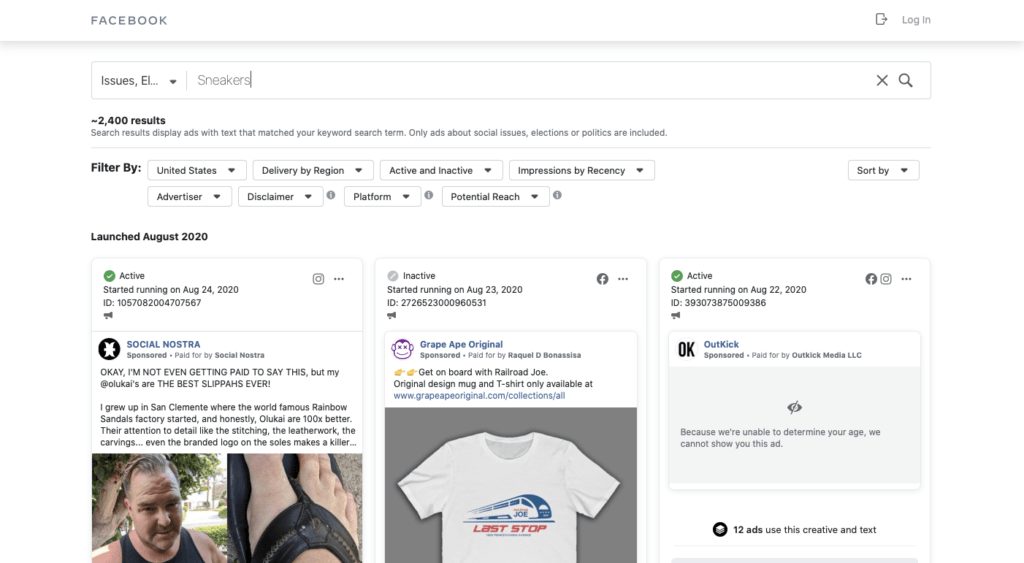Click the megaphone icon on Social Nostra ad

108,315
